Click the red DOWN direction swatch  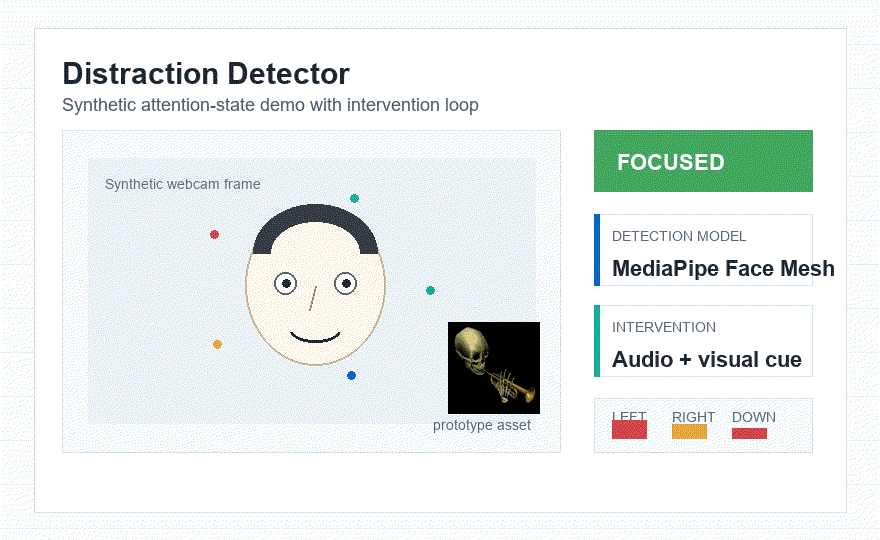click(749, 433)
